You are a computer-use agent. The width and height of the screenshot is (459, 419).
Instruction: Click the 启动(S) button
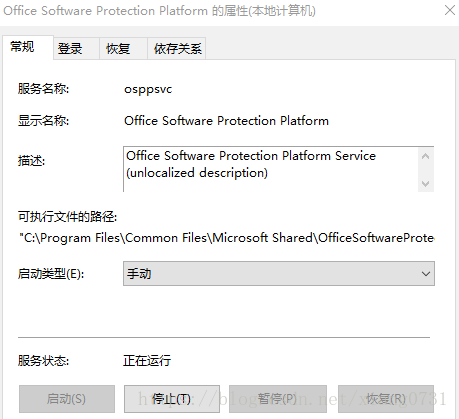click(67, 399)
